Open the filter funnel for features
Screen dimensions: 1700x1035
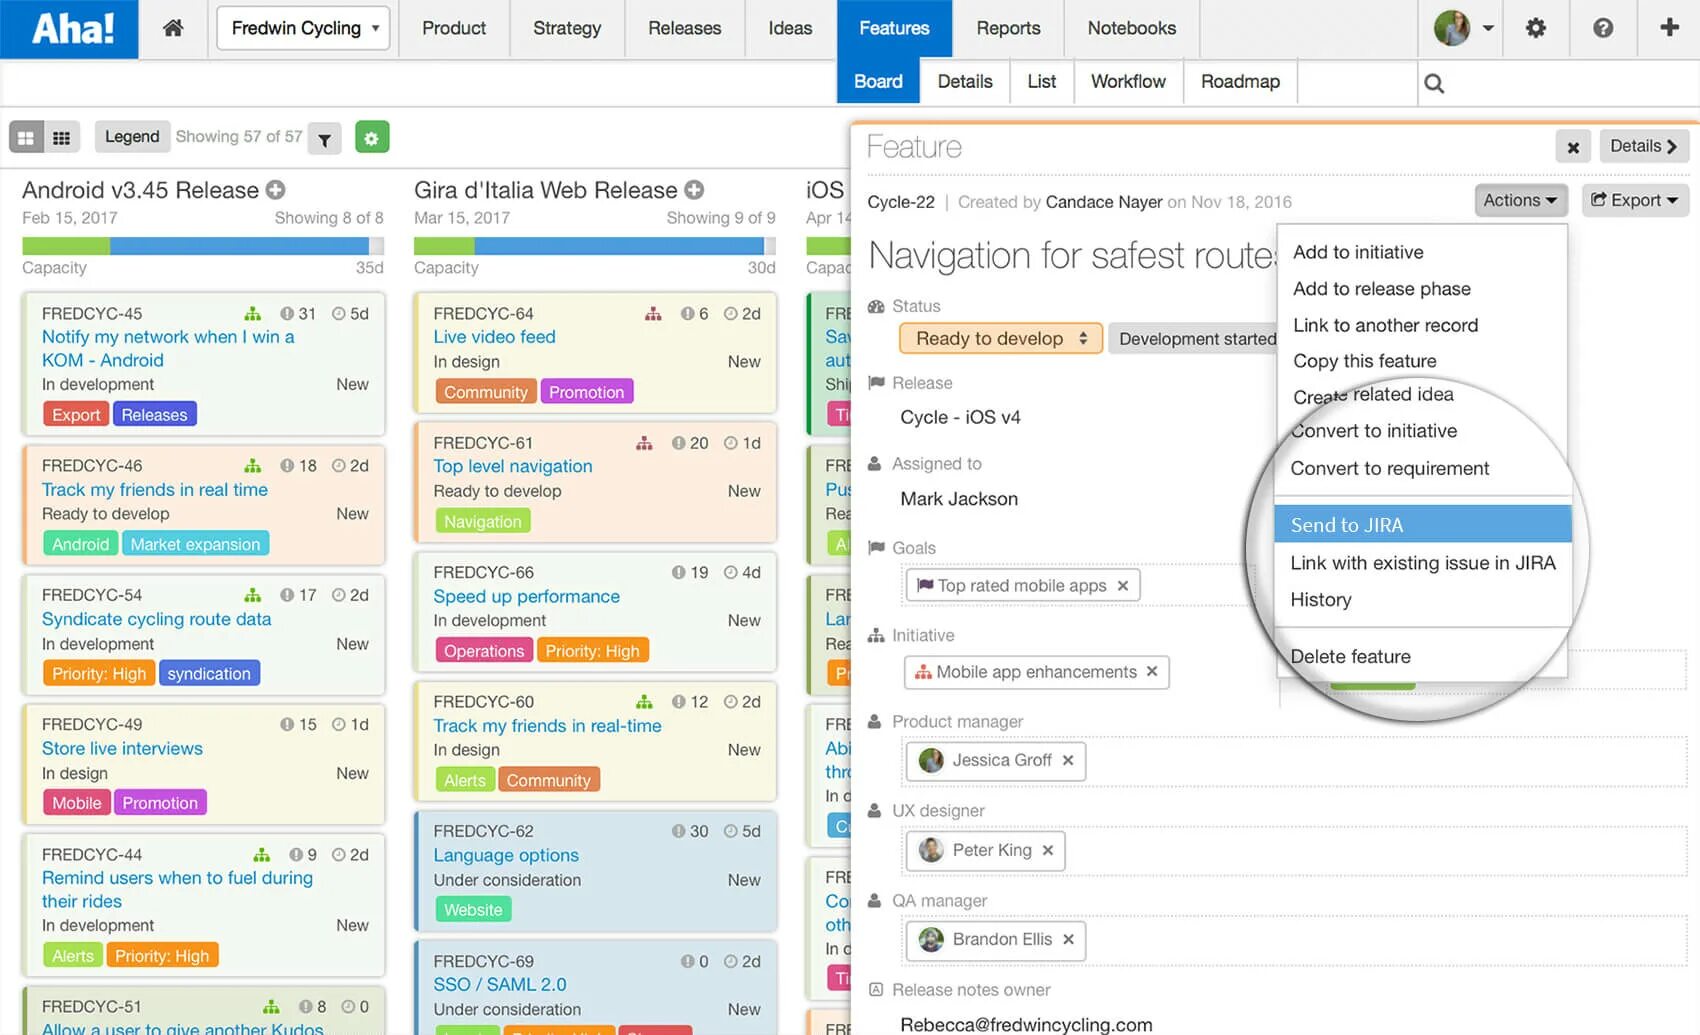pos(324,139)
